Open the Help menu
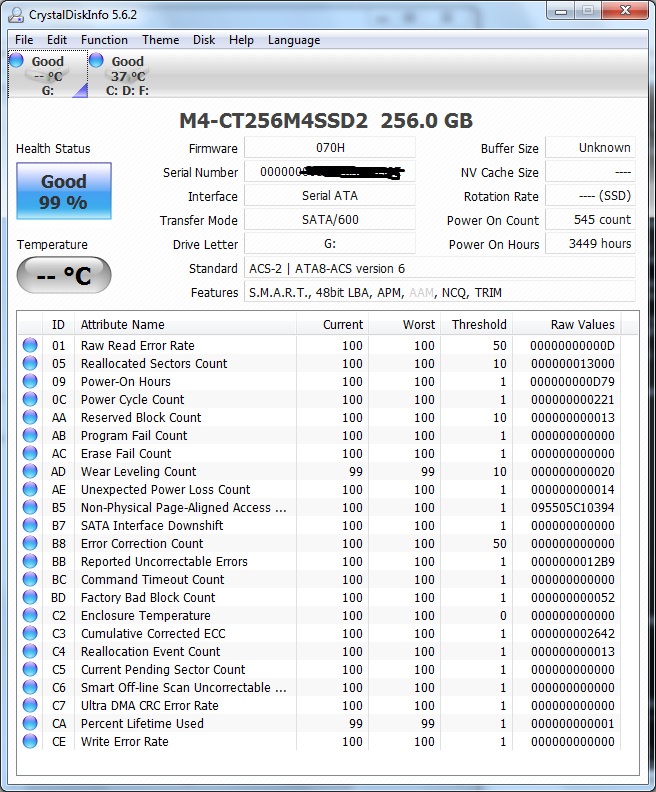 (x=241, y=40)
